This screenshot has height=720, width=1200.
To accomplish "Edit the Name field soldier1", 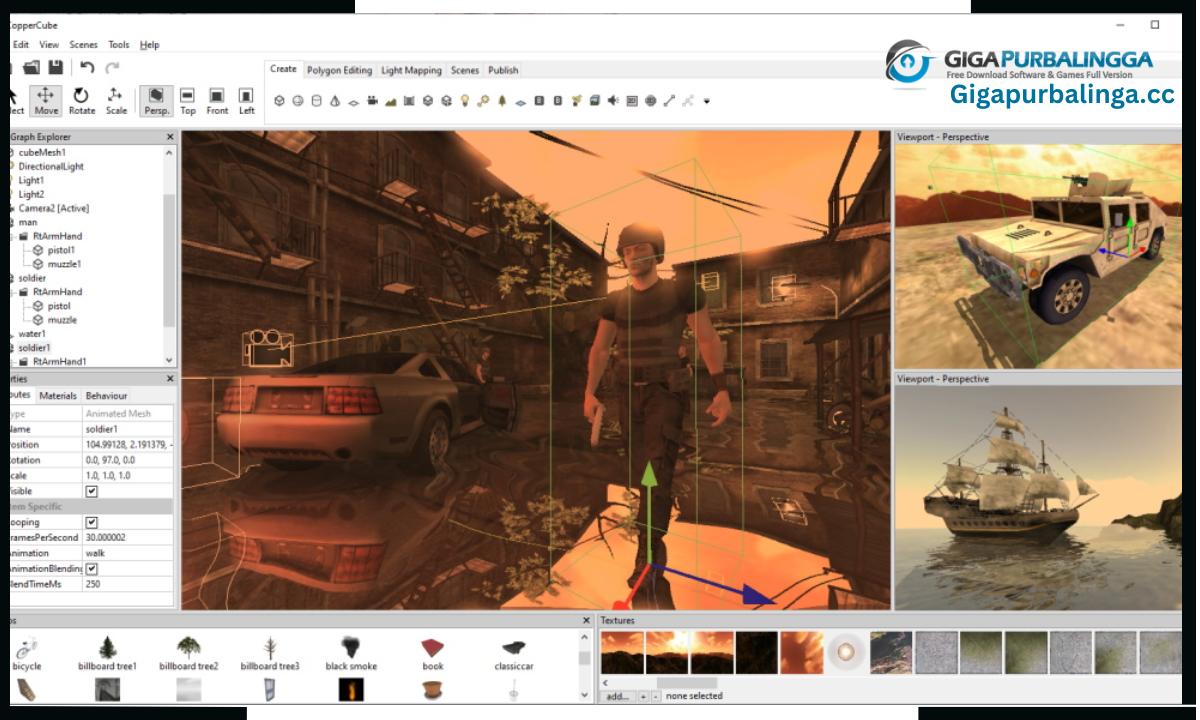I will pyautogui.click(x=128, y=428).
